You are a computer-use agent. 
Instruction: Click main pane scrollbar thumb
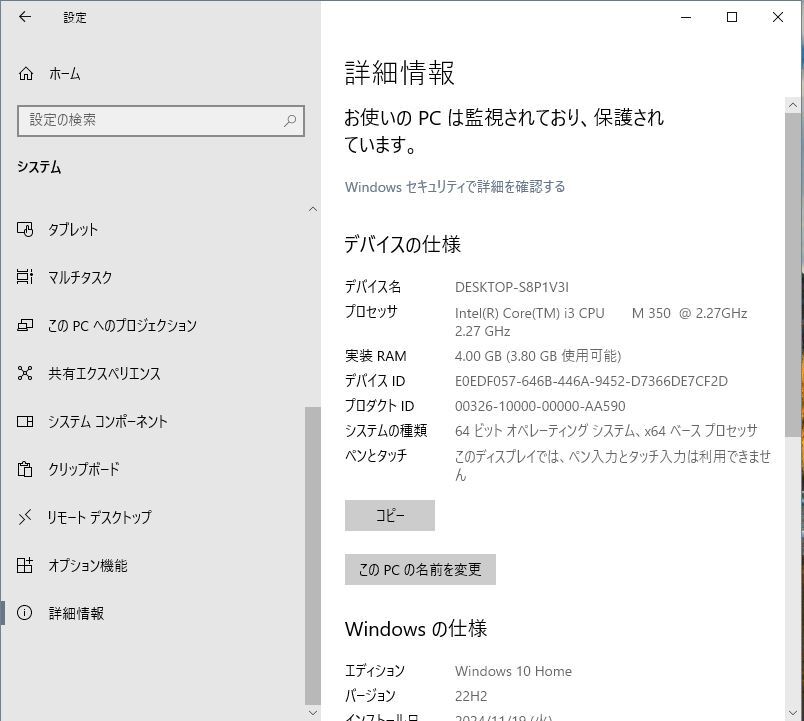793,274
